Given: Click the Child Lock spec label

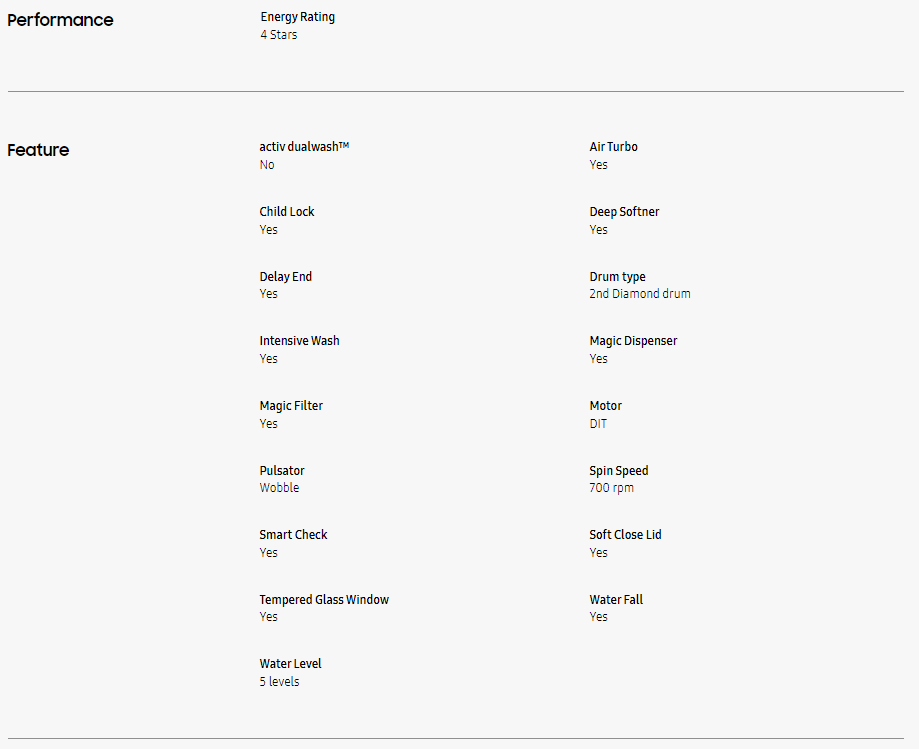Looking at the screenshot, I should click(x=287, y=212).
